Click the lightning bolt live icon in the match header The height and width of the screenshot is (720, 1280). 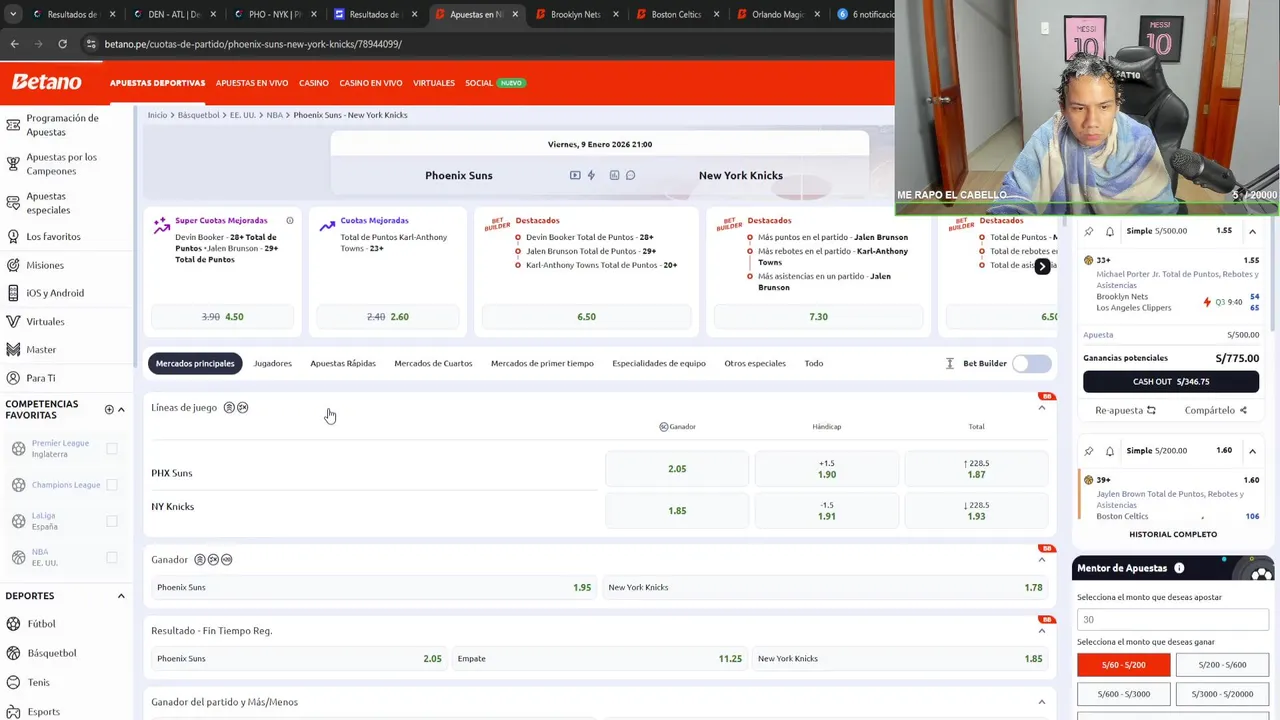tap(591, 175)
